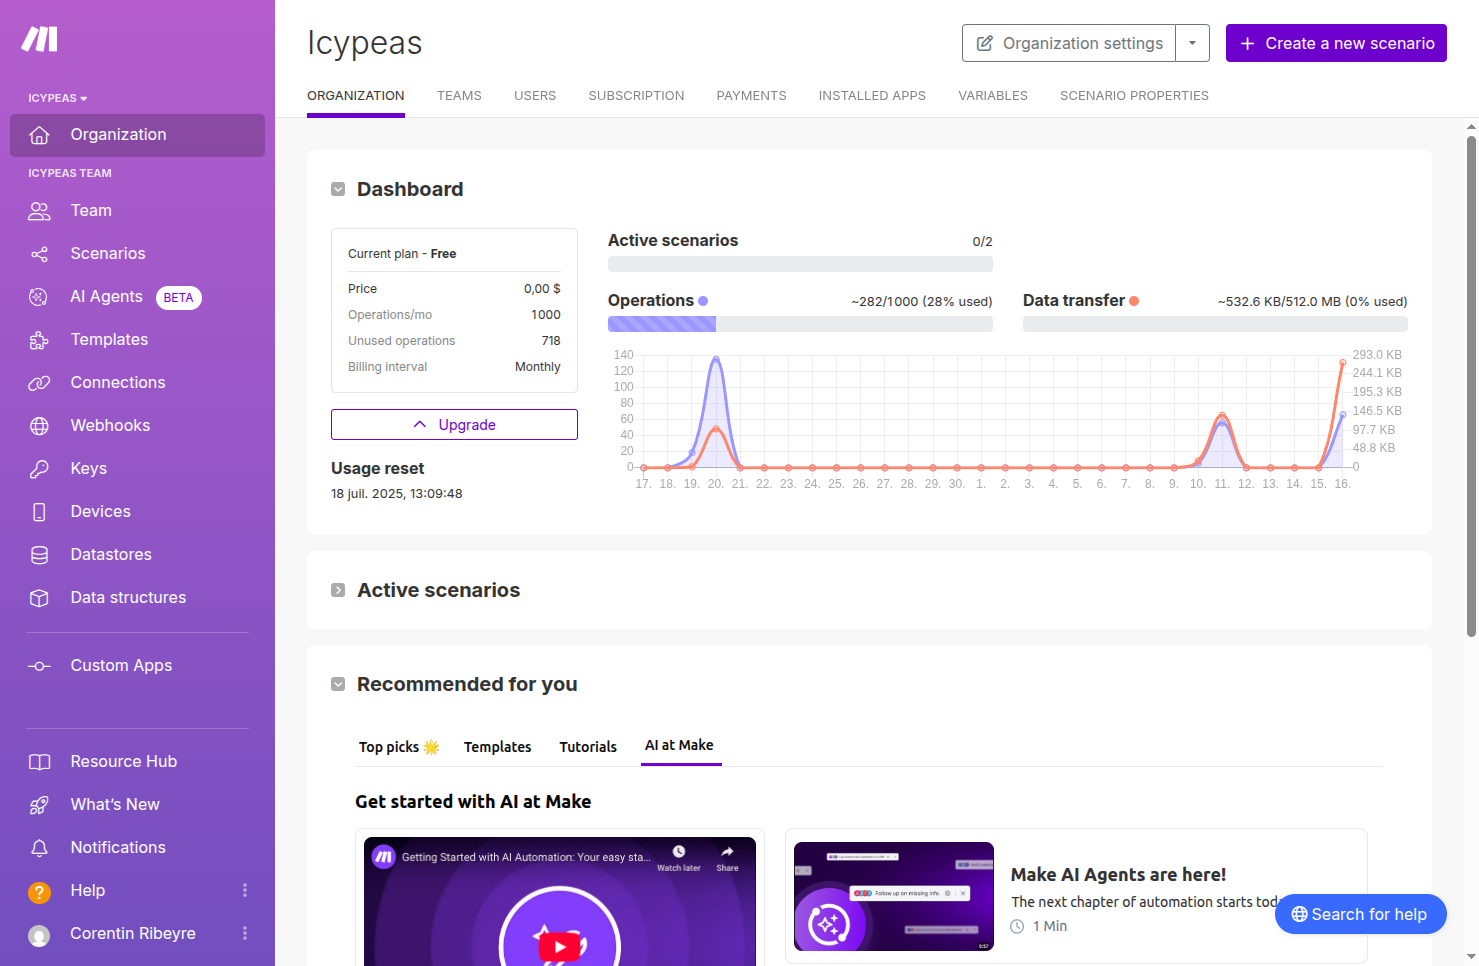This screenshot has height=966, width=1479.
Task: Click the Active scenarios progress bar
Action: pos(800,264)
